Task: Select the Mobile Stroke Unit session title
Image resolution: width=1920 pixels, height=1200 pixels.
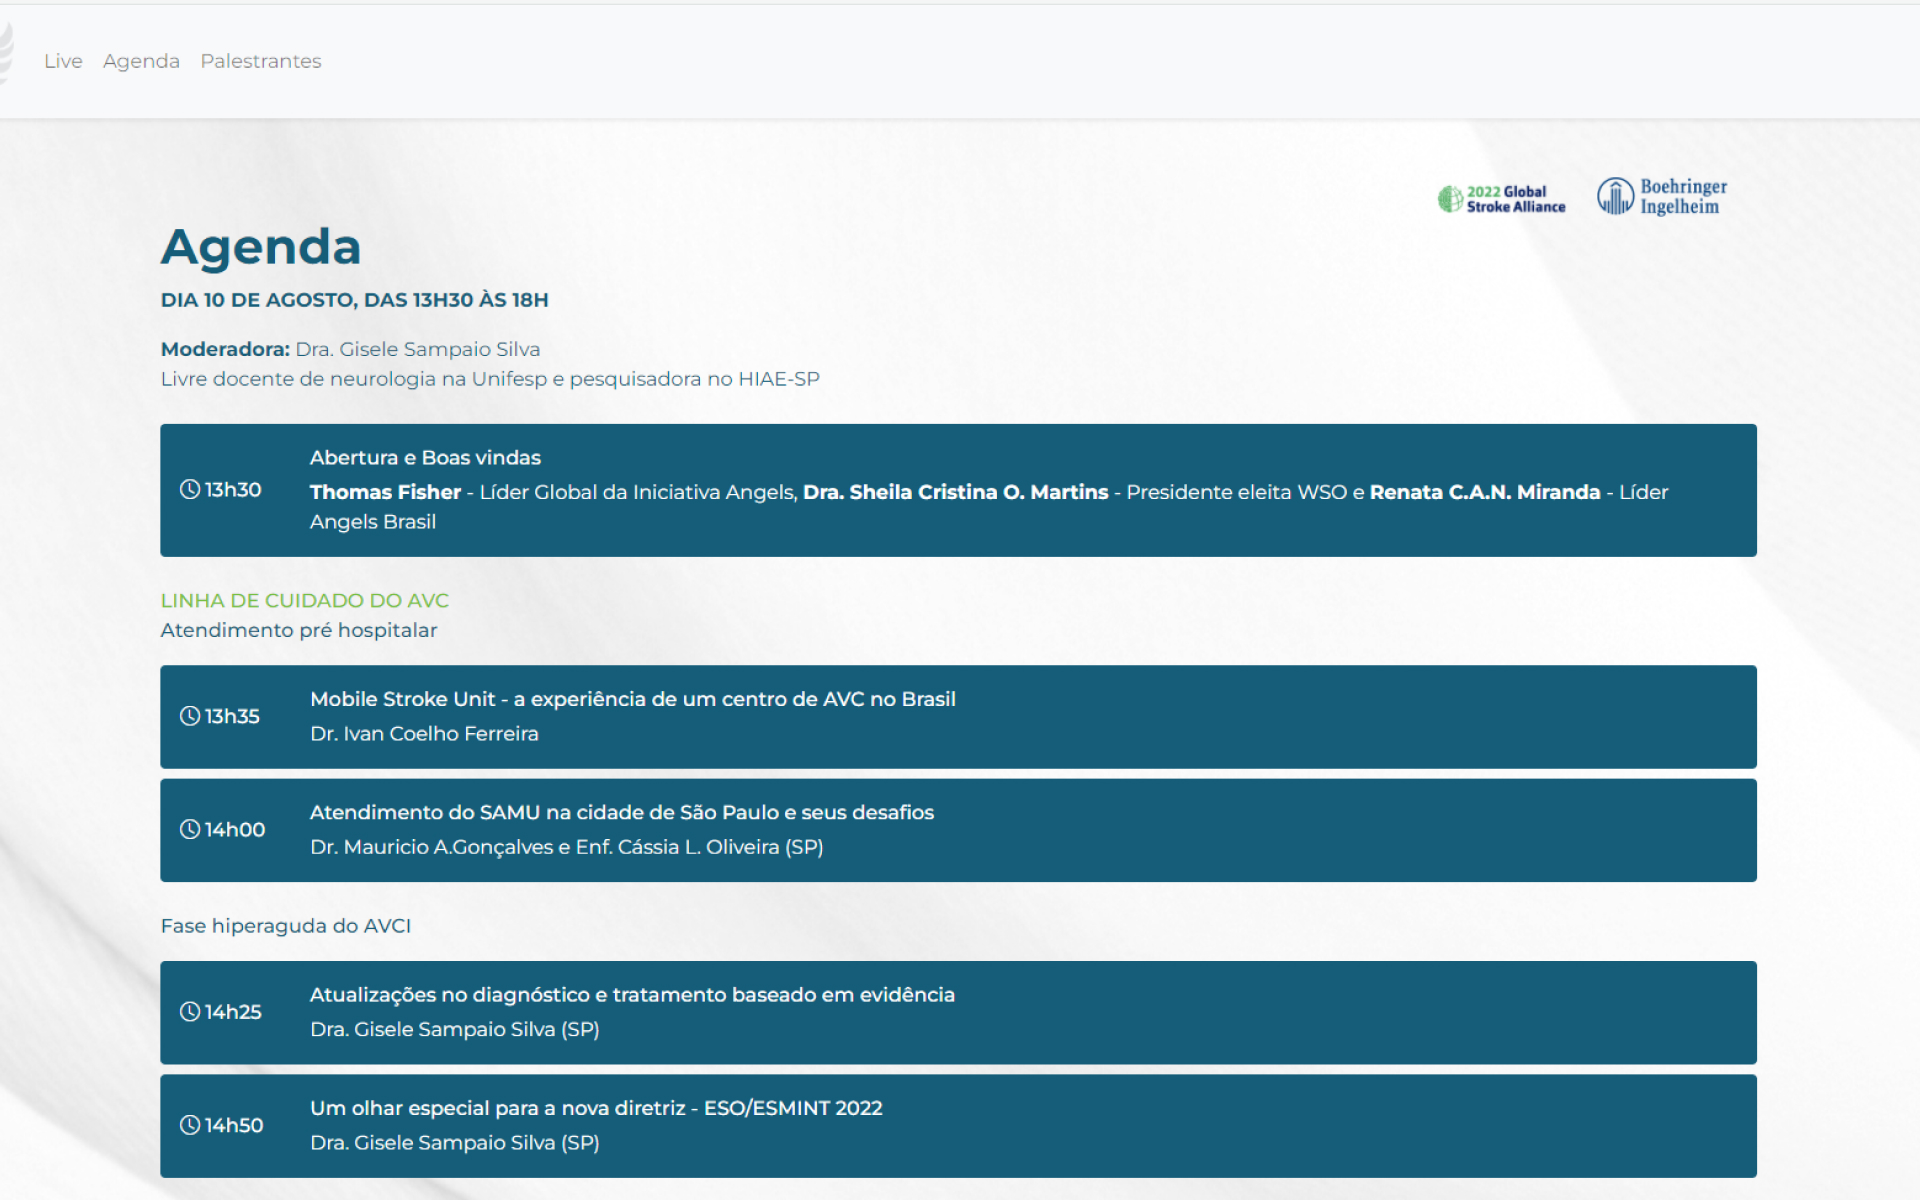Action: [x=632, y=699]
